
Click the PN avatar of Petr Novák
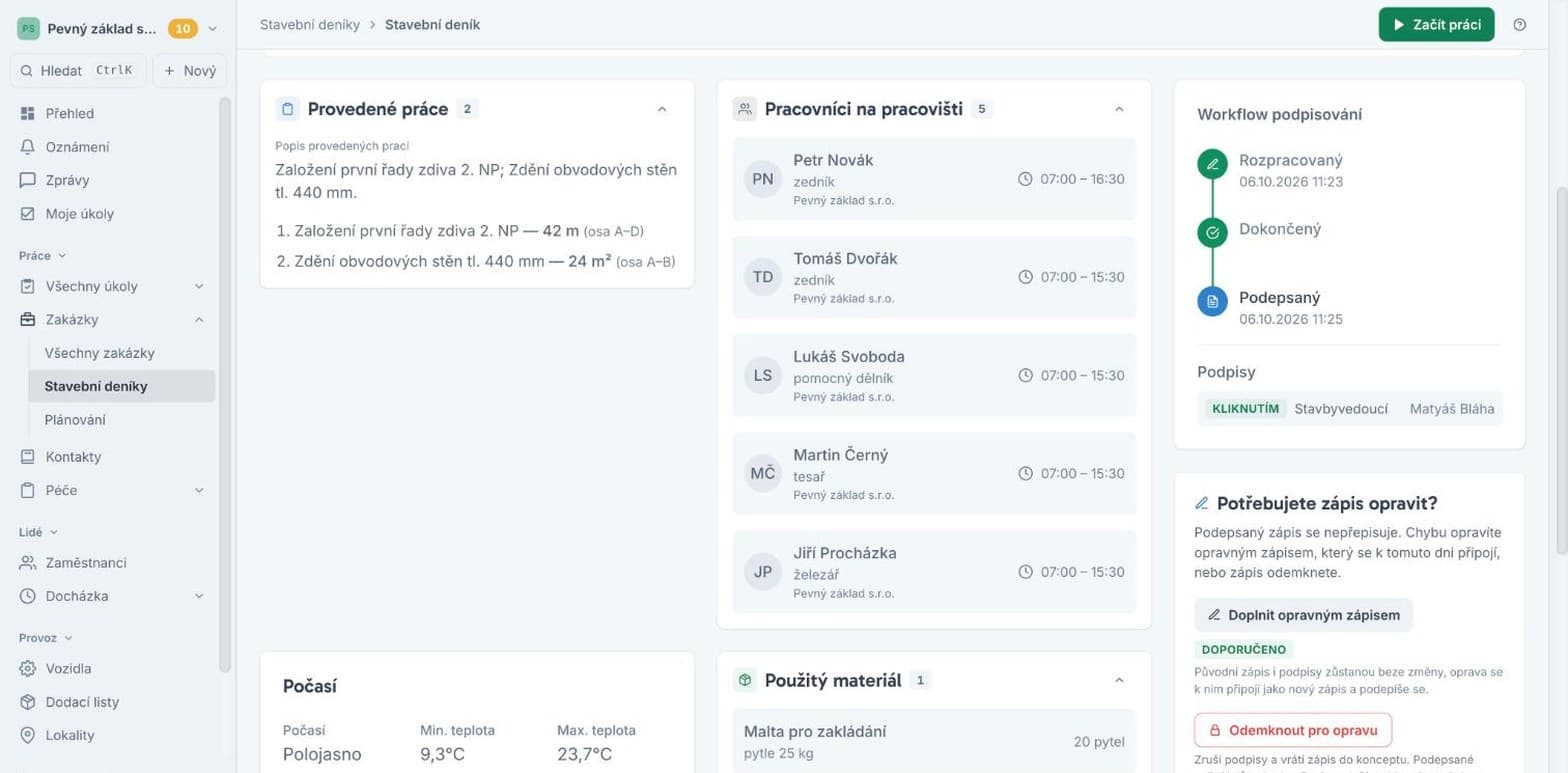click(x=763, y=179)
